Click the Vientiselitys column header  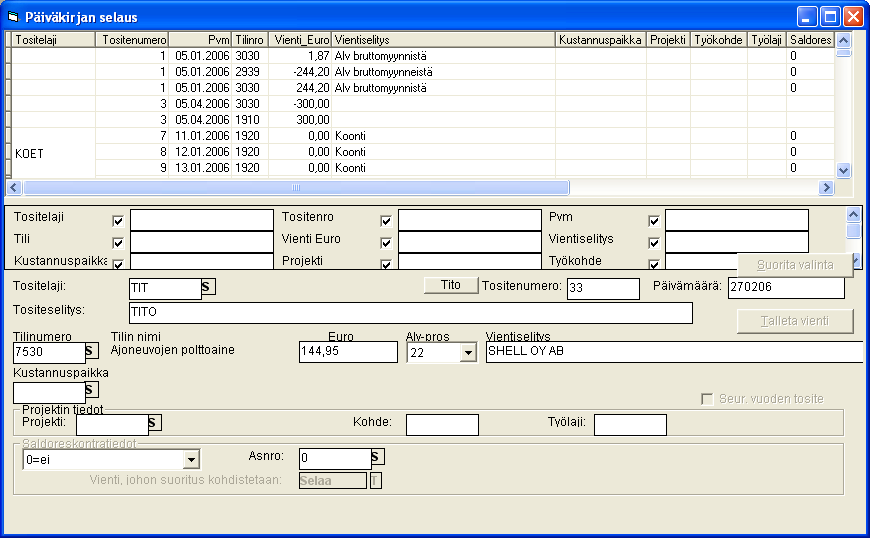[443, 40]
